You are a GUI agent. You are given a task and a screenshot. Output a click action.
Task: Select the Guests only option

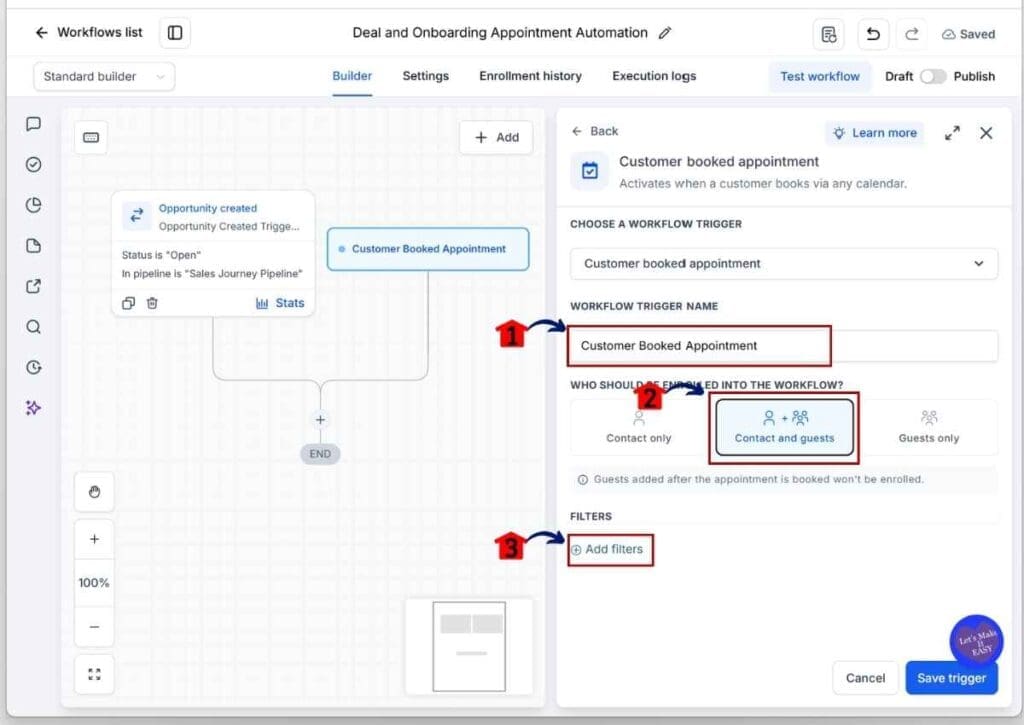click(929, 427)
